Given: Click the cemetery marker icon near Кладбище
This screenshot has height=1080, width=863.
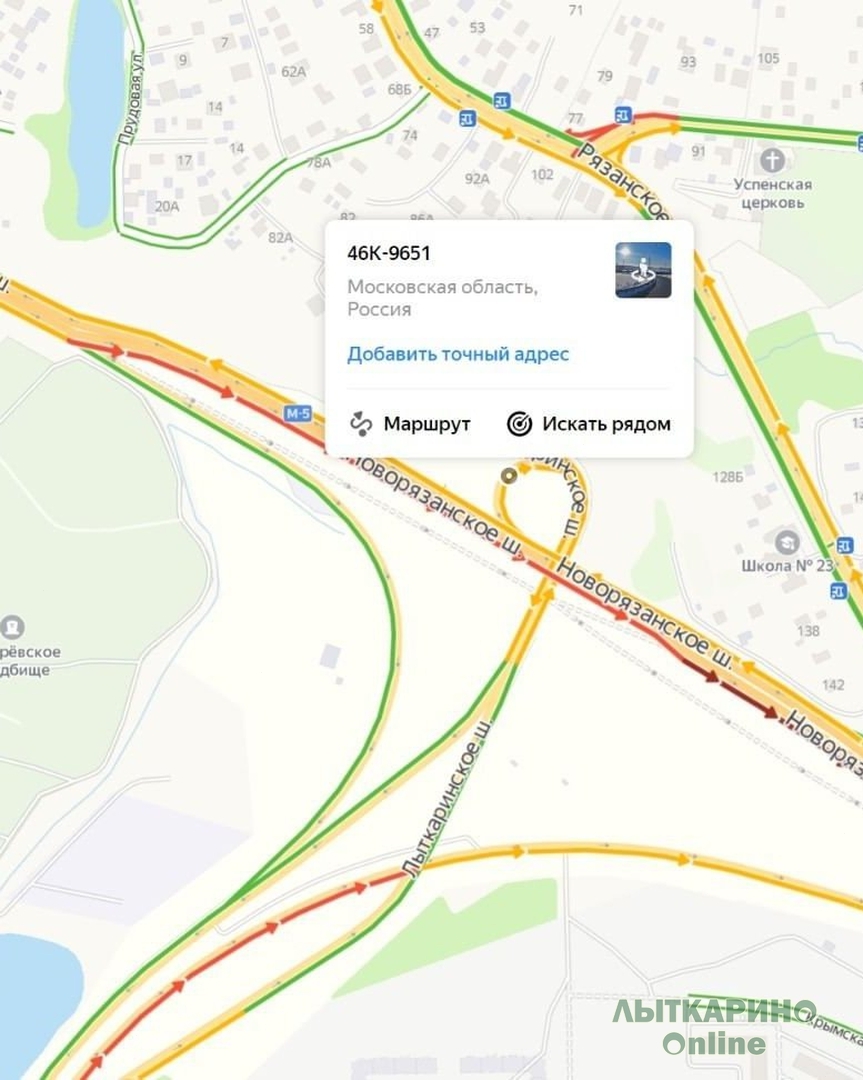Looking at the screenshot, I should 12,627.
